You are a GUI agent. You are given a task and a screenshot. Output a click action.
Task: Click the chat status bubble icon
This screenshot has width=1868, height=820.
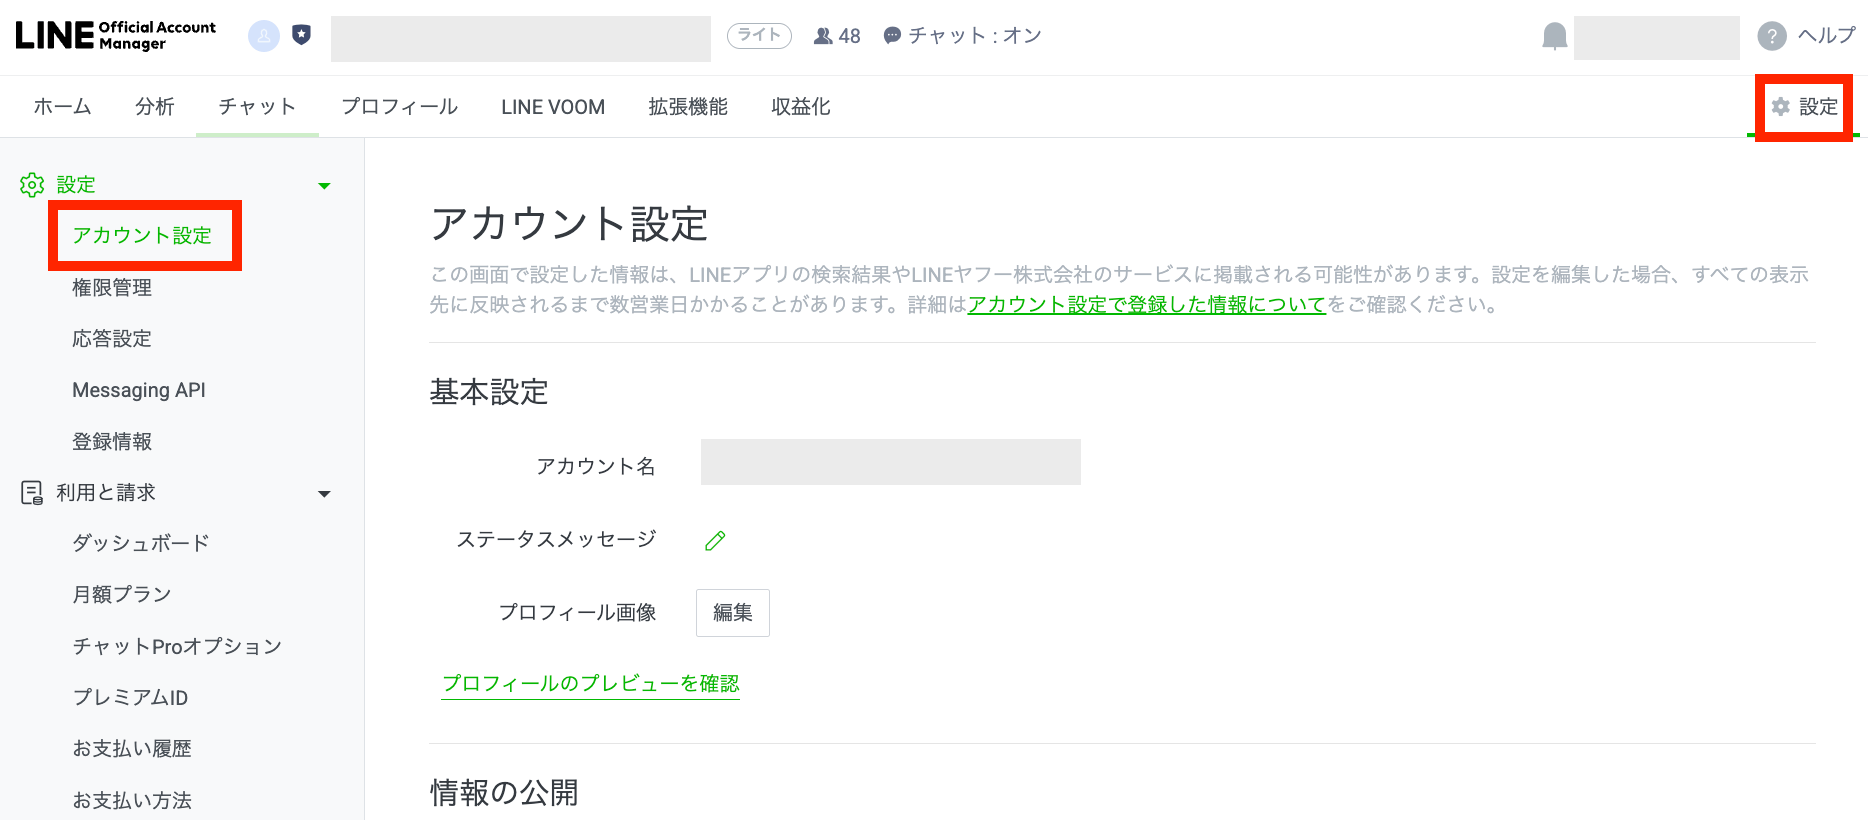(892, 36)
